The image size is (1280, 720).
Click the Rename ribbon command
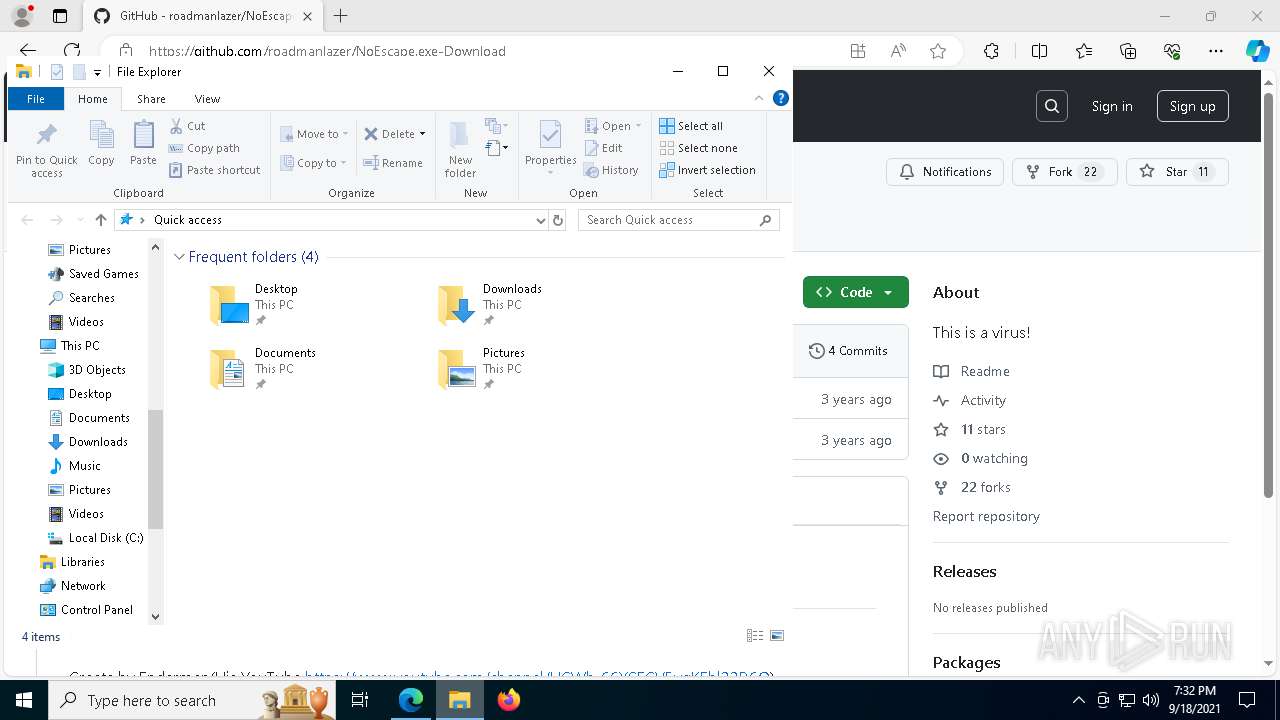[392, 163]
